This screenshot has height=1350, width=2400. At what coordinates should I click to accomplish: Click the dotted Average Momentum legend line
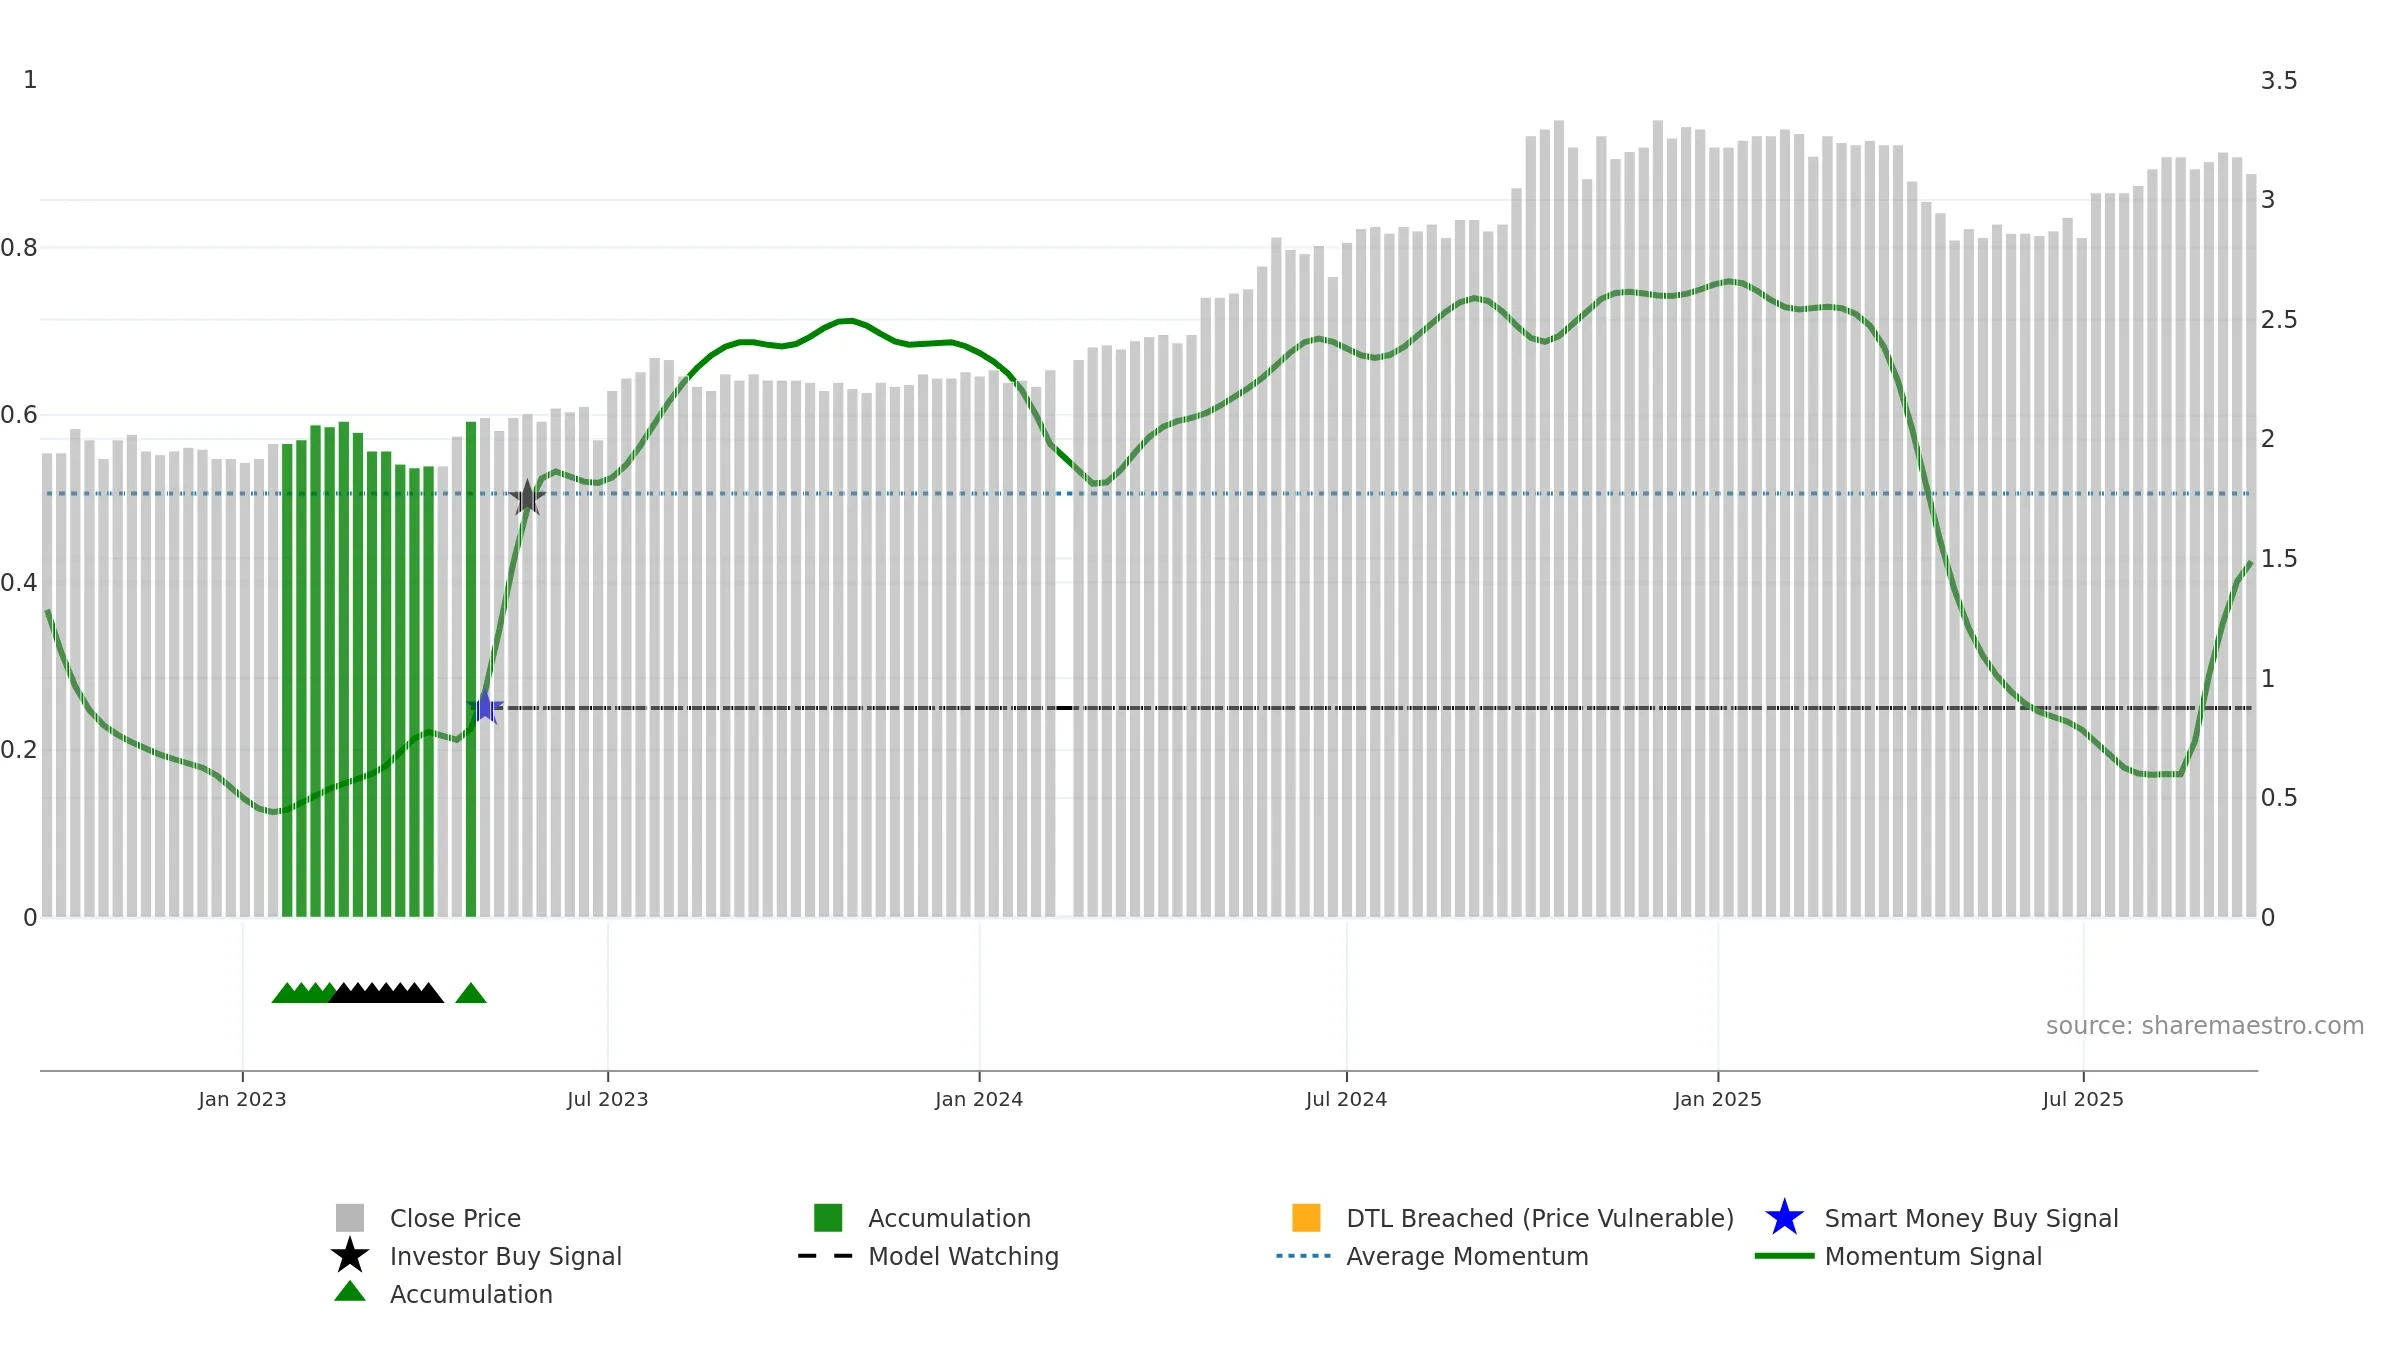click(x=1304, y=1256)
